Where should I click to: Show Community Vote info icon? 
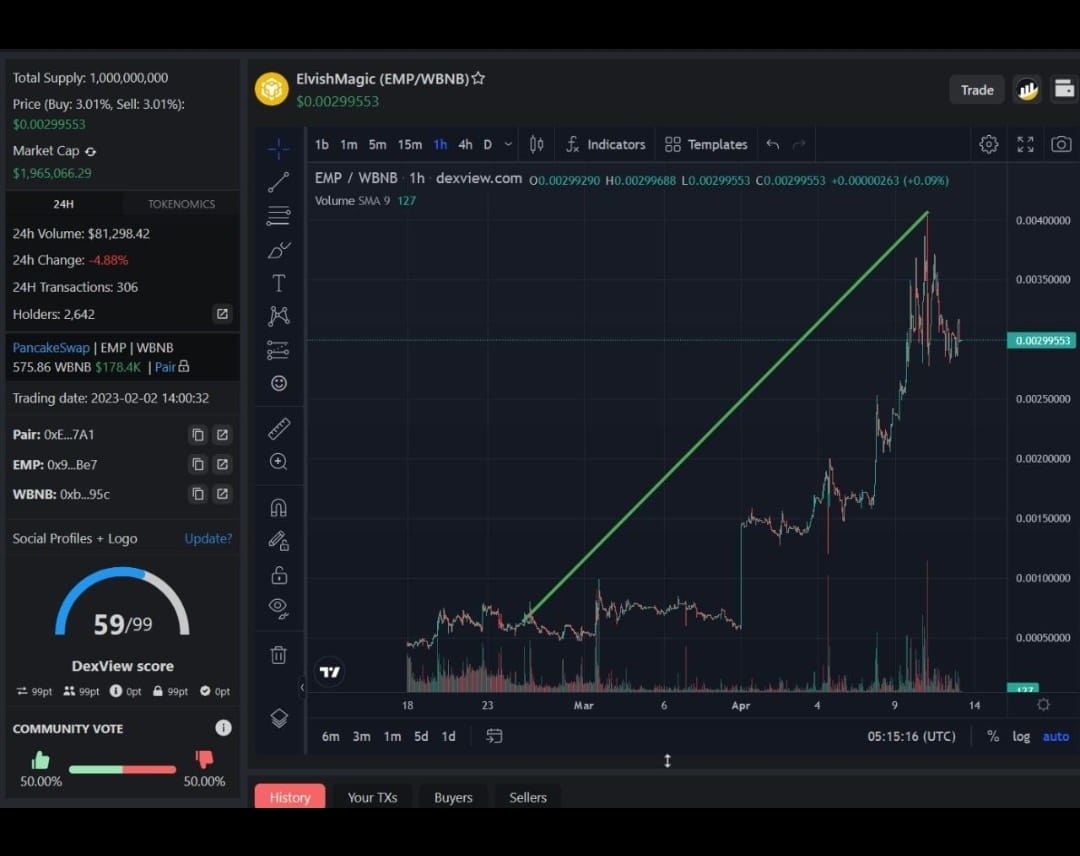(x=223, y=728)
